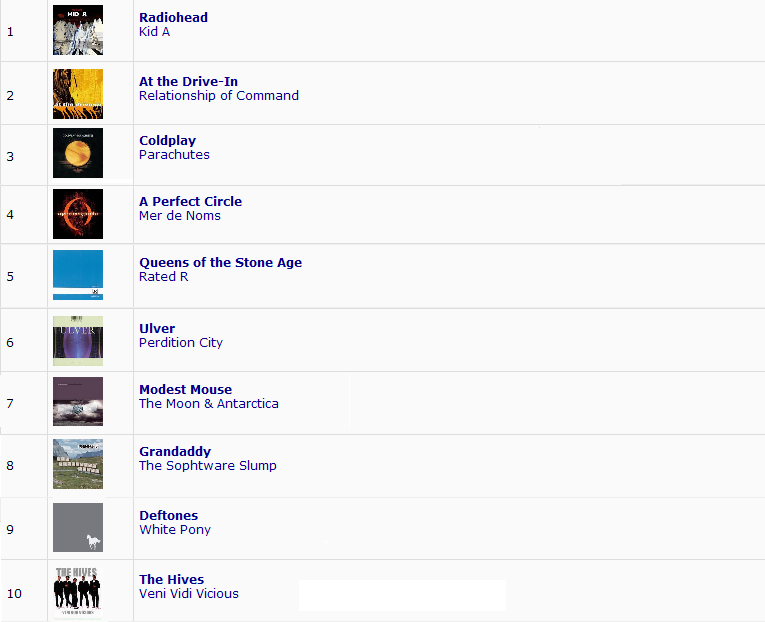765x622 pixels.
Task: Open The Moon & Antarctica album link
Action: [x=209, y=403]
